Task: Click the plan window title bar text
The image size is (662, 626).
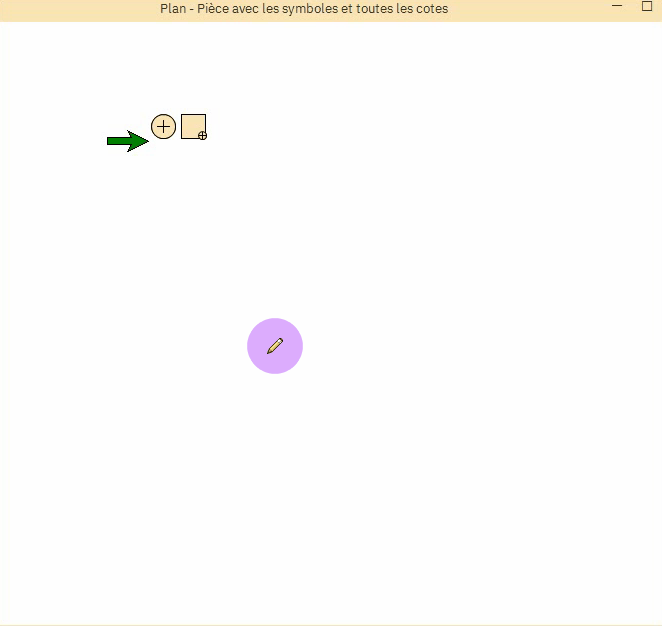Action: [304, 9]
